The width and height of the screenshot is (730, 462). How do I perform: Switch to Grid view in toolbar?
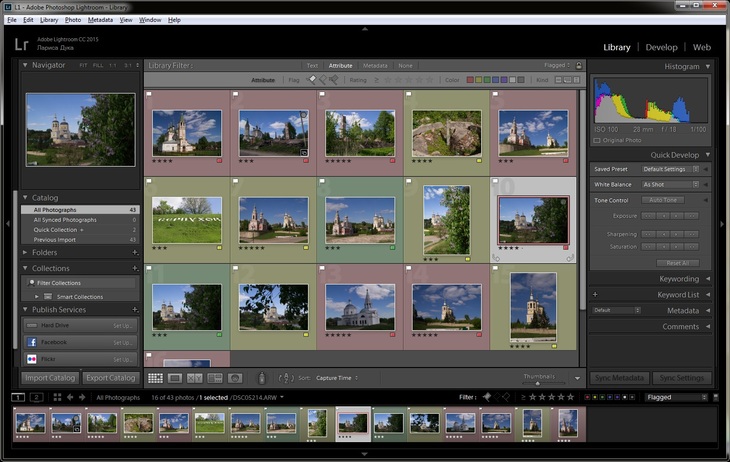click(155, 378)
